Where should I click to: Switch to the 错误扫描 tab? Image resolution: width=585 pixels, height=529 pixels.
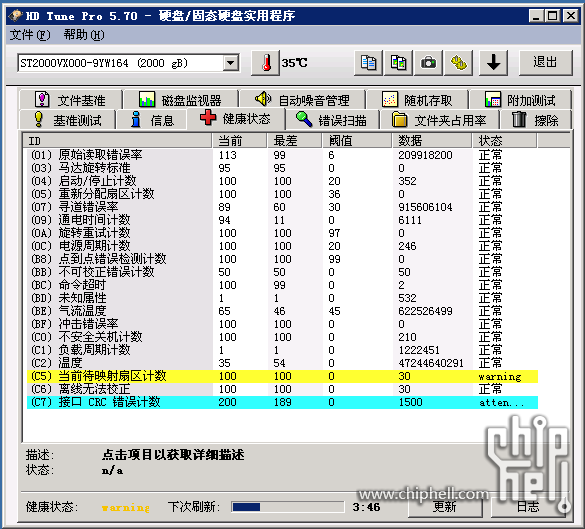click(332, 120)
